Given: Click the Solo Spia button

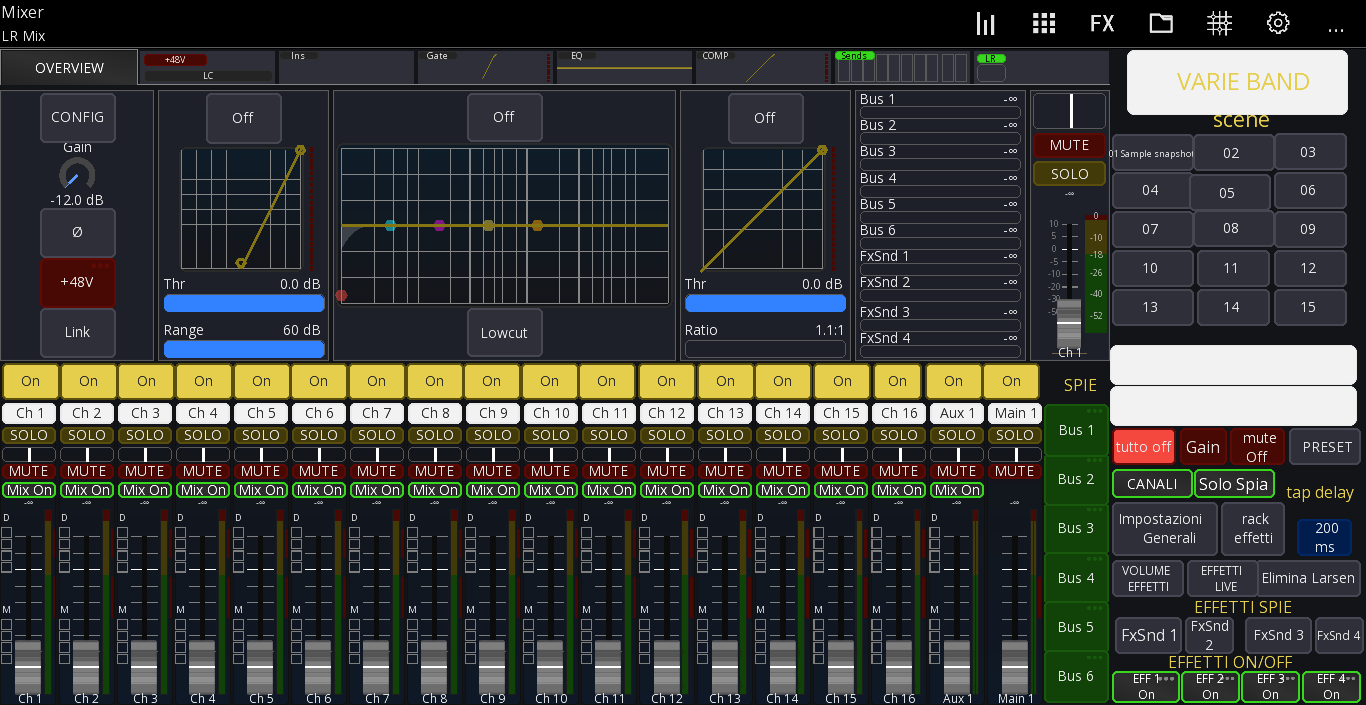Looking at the screenshot, I should pyautogui.click(x=1234, y=484).
